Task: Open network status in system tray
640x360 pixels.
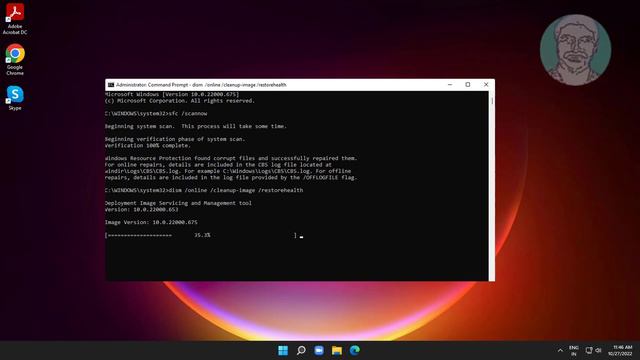Action: tap(589, 350)
